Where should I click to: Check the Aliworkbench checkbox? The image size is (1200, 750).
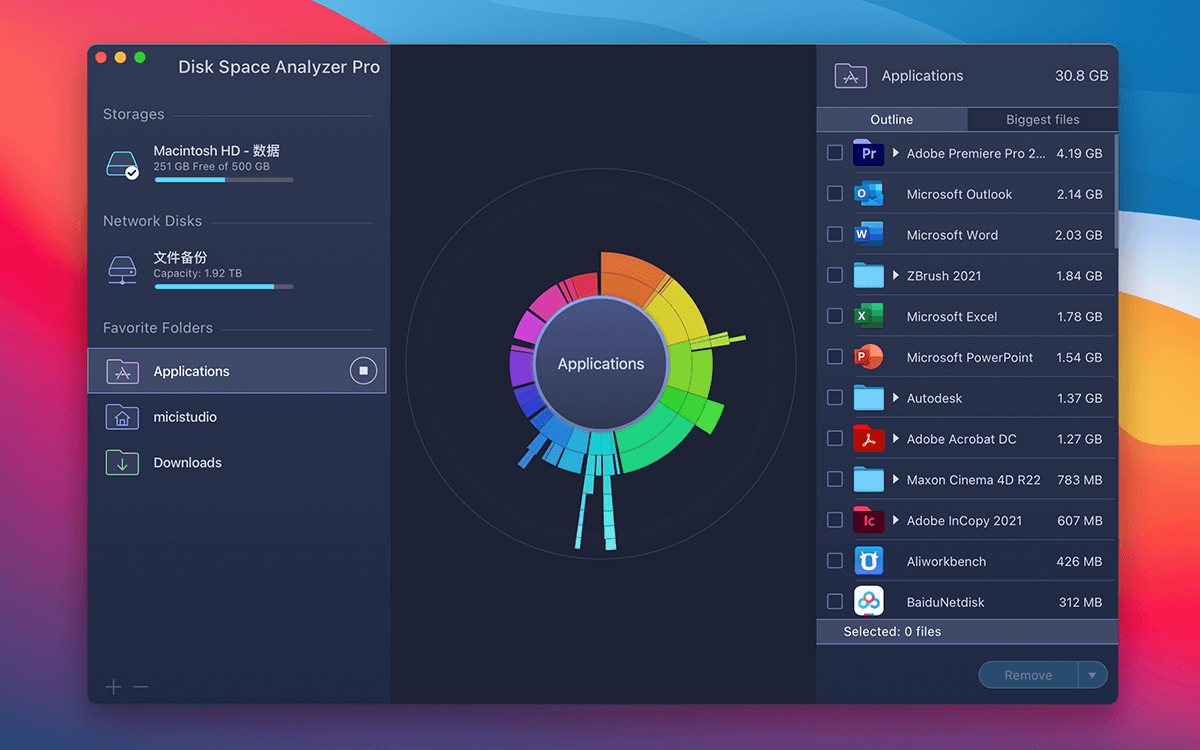click(x=835, y=561)
